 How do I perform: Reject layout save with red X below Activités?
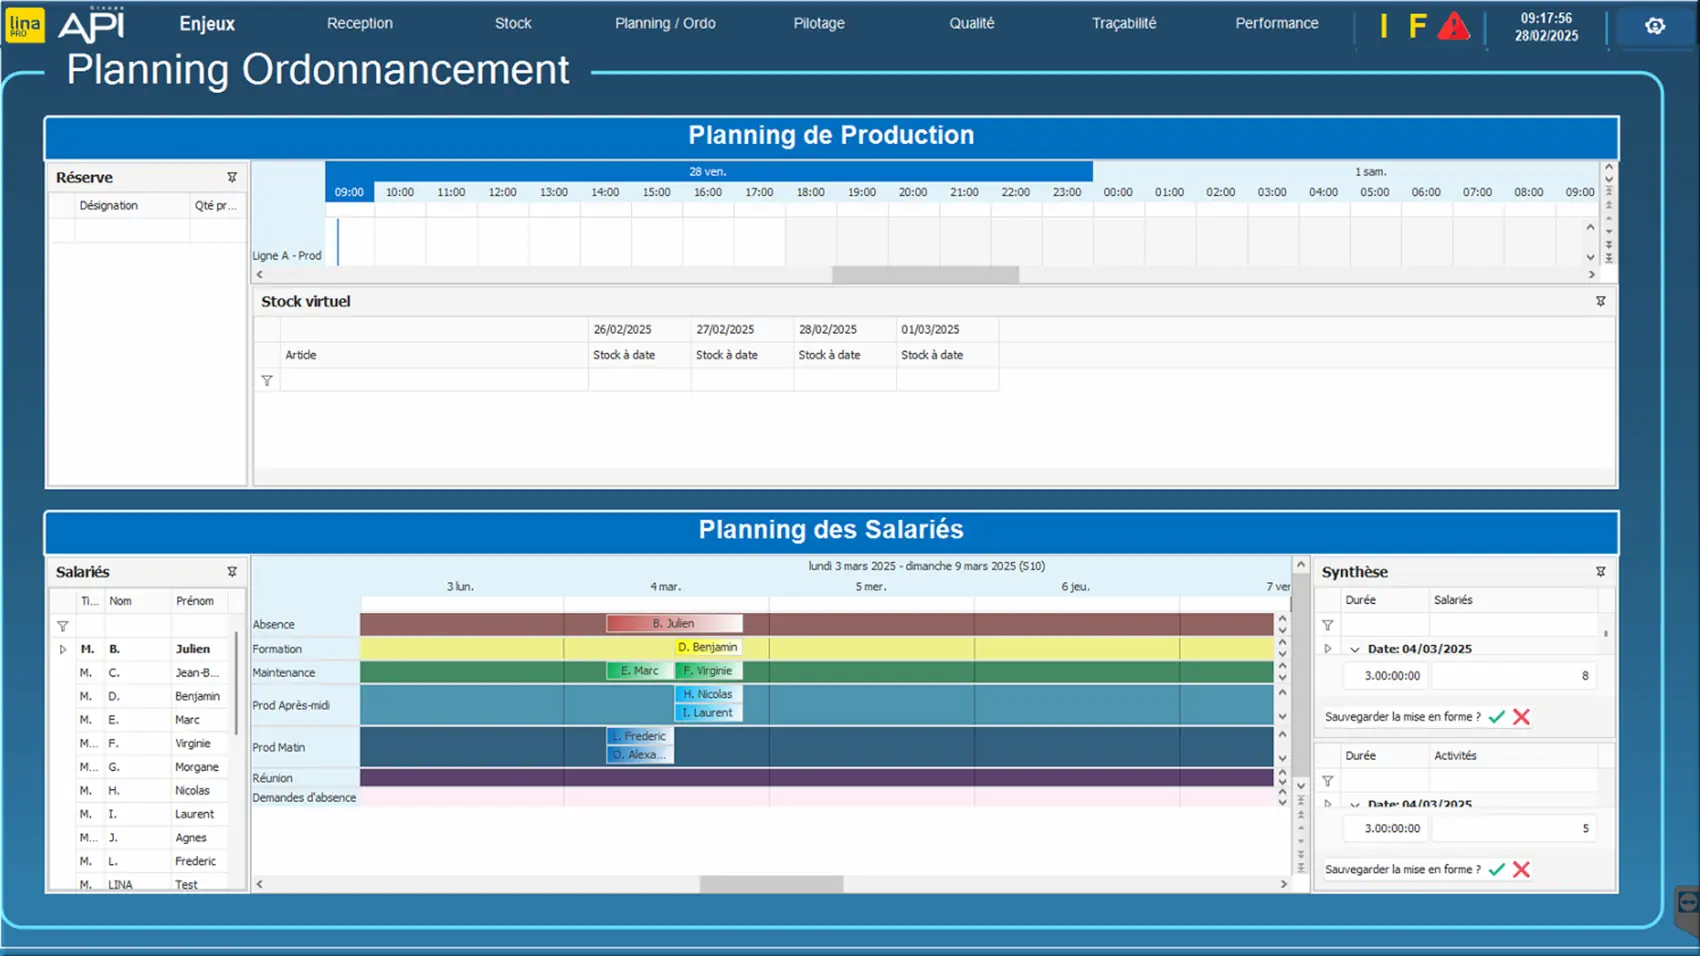1521,869
